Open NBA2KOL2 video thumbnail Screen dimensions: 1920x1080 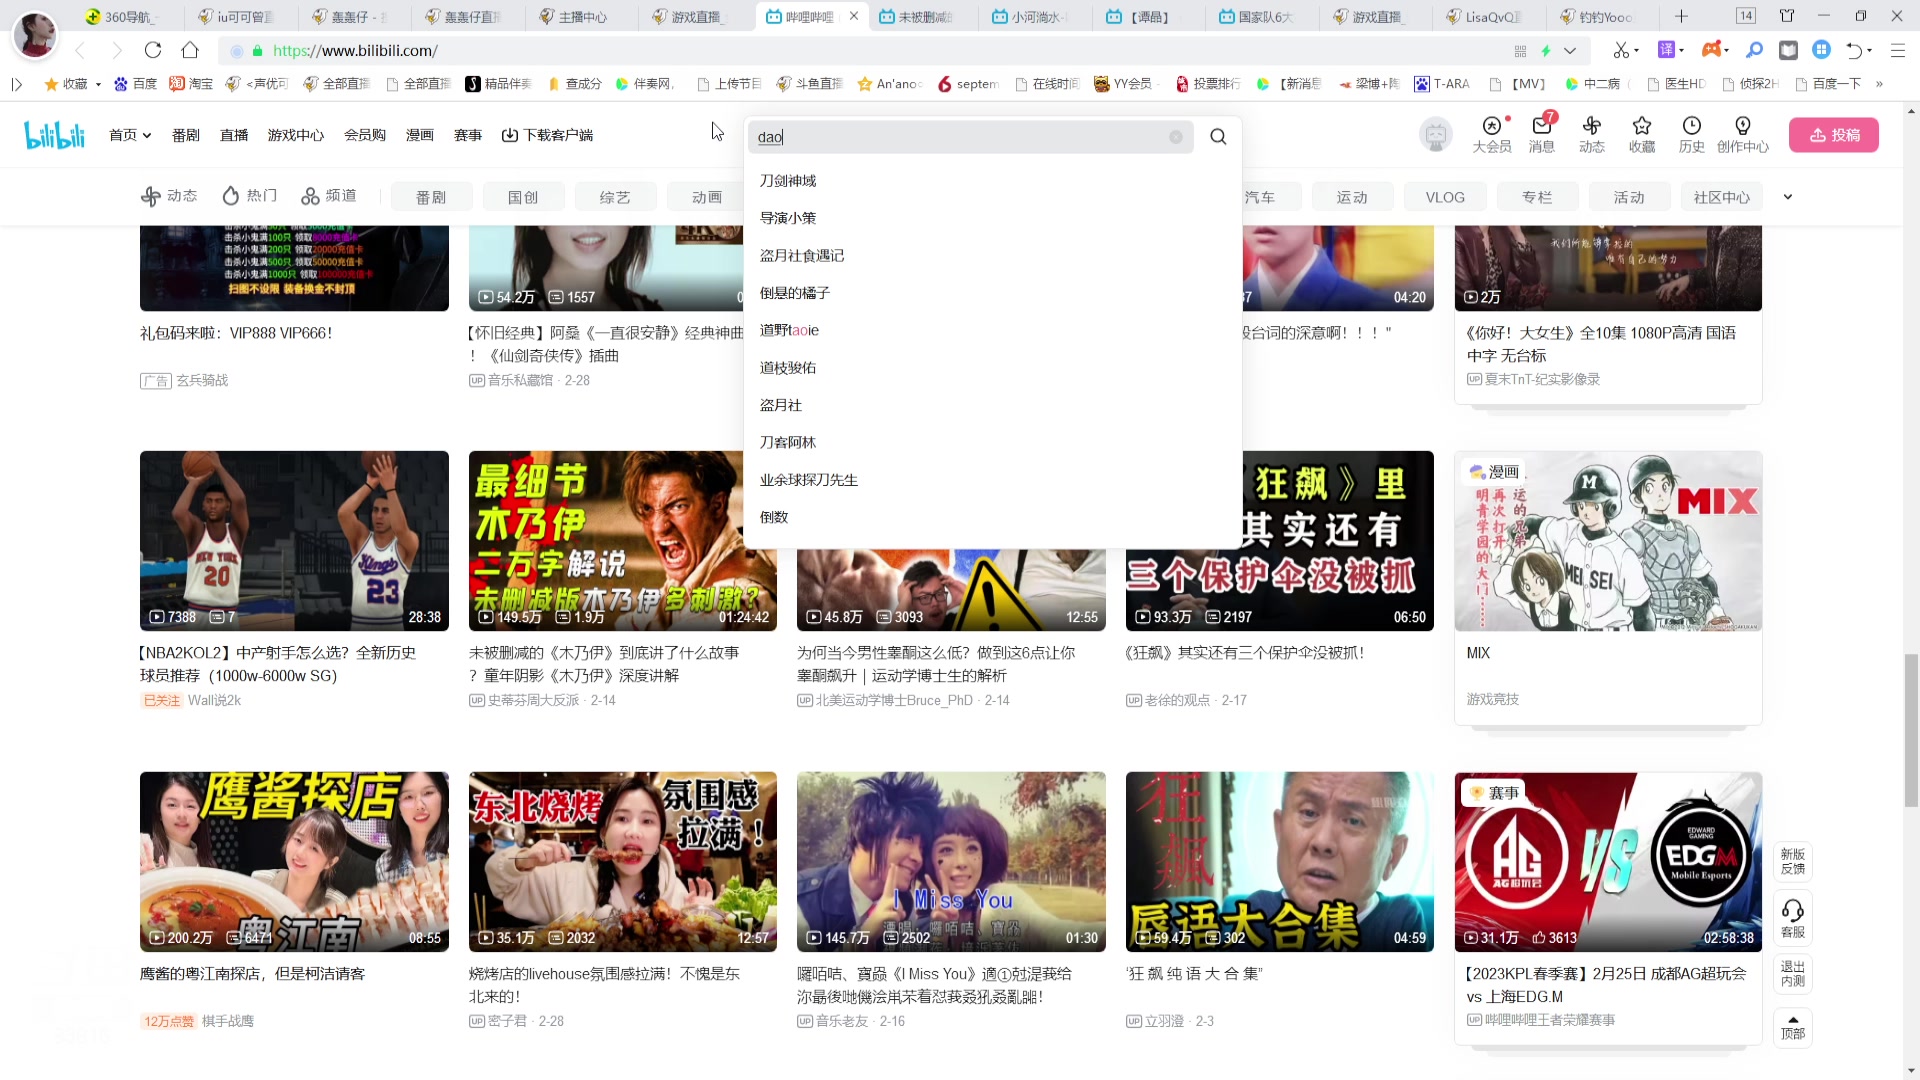294,541
